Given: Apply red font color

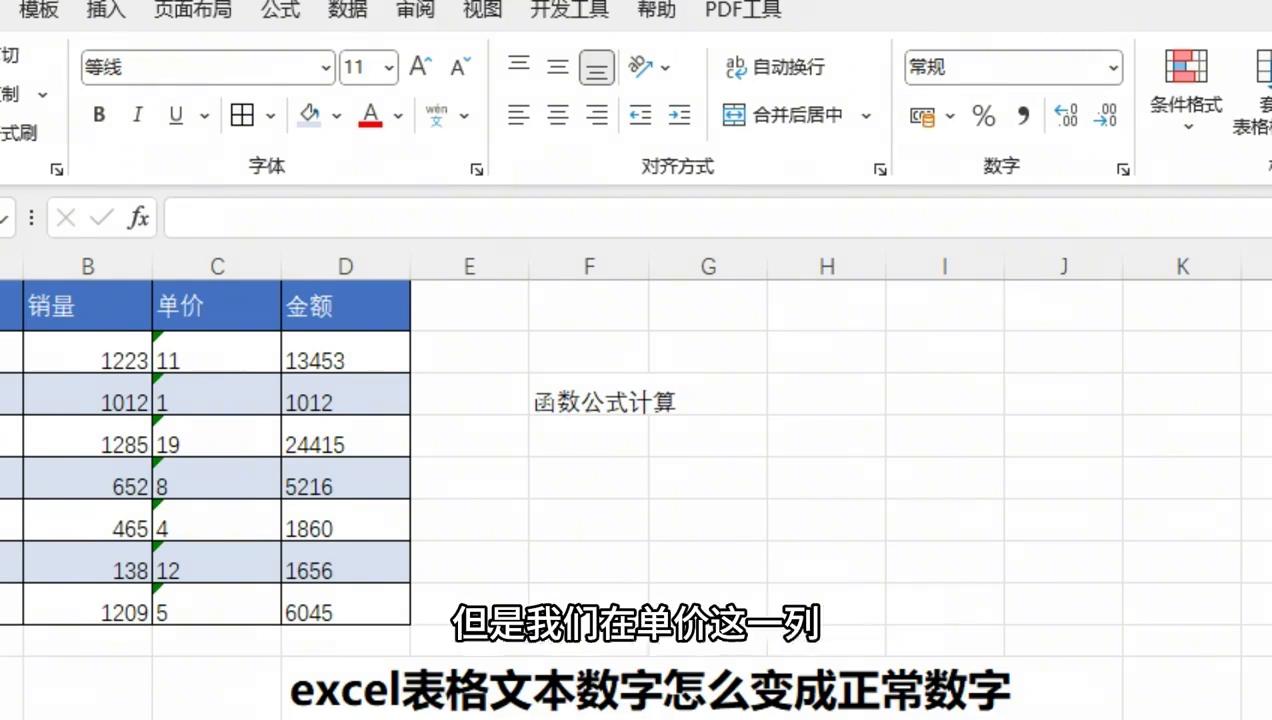Looking at the screenshot, I should click(371, 115).
